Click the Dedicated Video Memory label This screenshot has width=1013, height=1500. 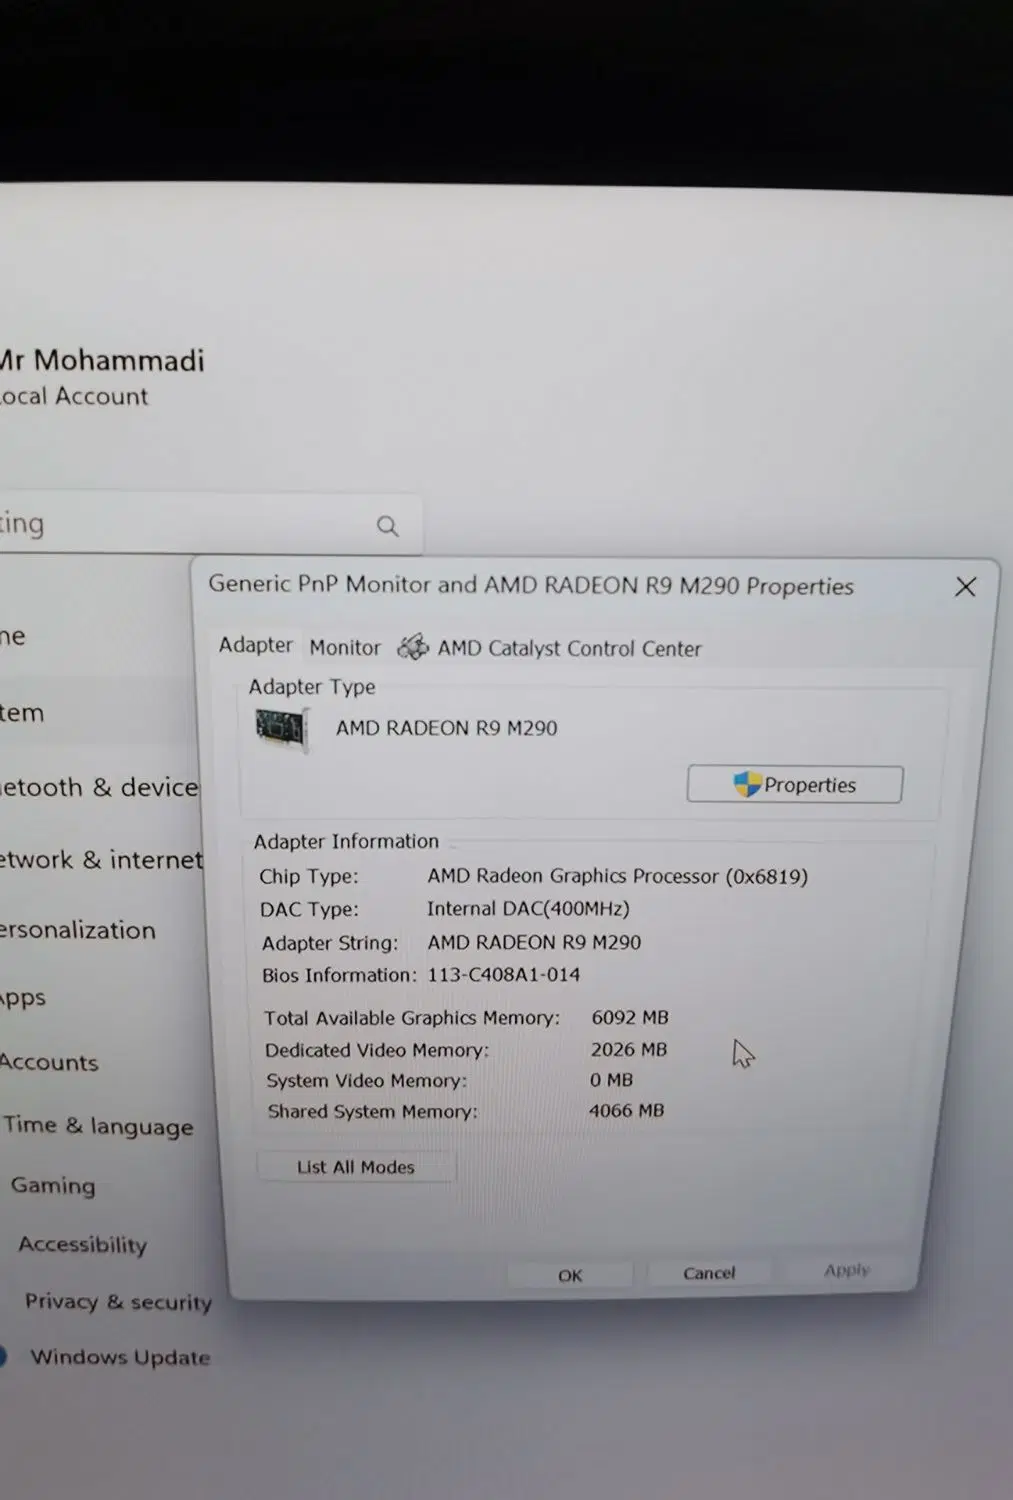377,1050
